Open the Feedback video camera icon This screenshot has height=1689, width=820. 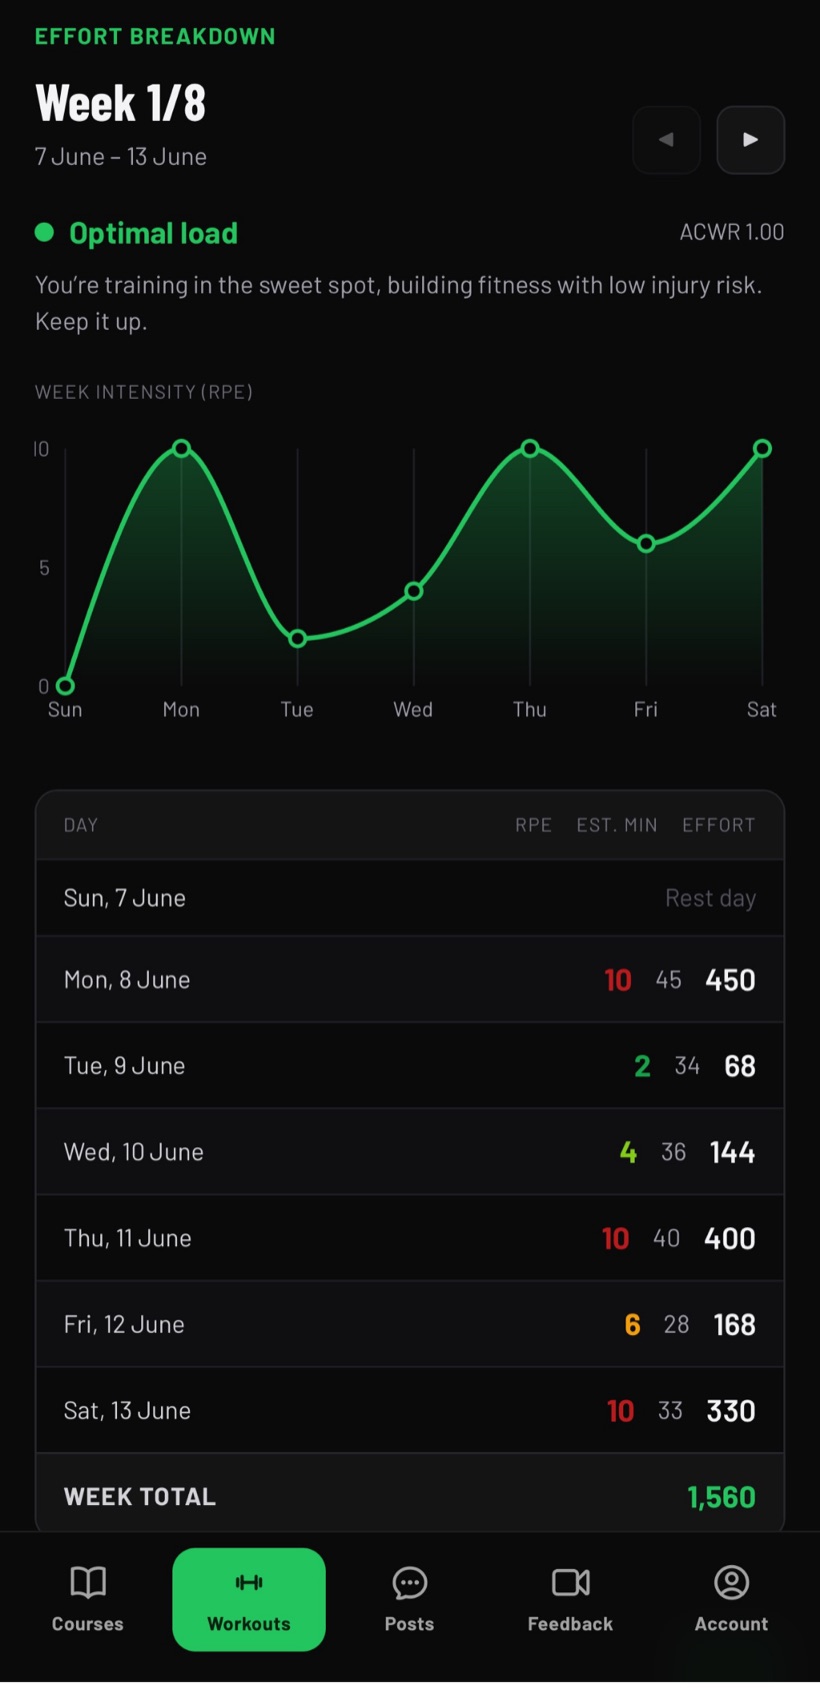coord(571,1582)
